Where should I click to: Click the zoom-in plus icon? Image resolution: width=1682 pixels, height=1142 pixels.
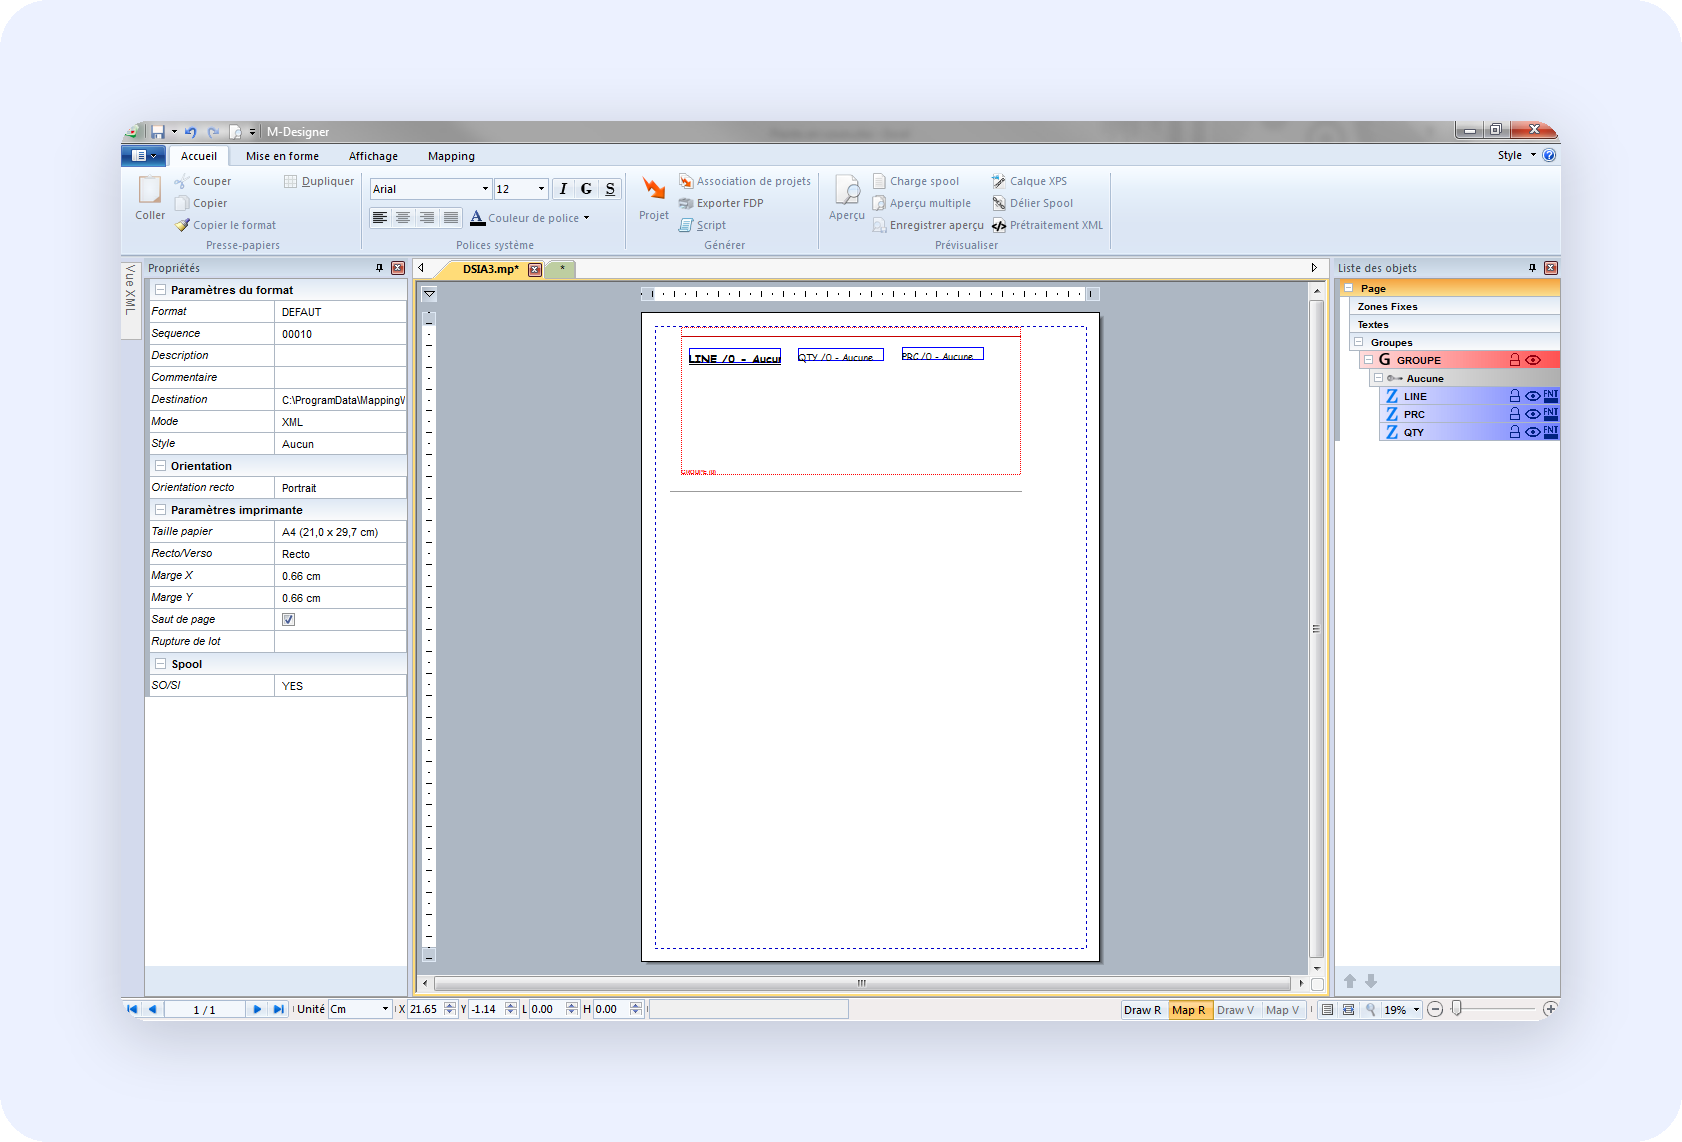1550,1009
